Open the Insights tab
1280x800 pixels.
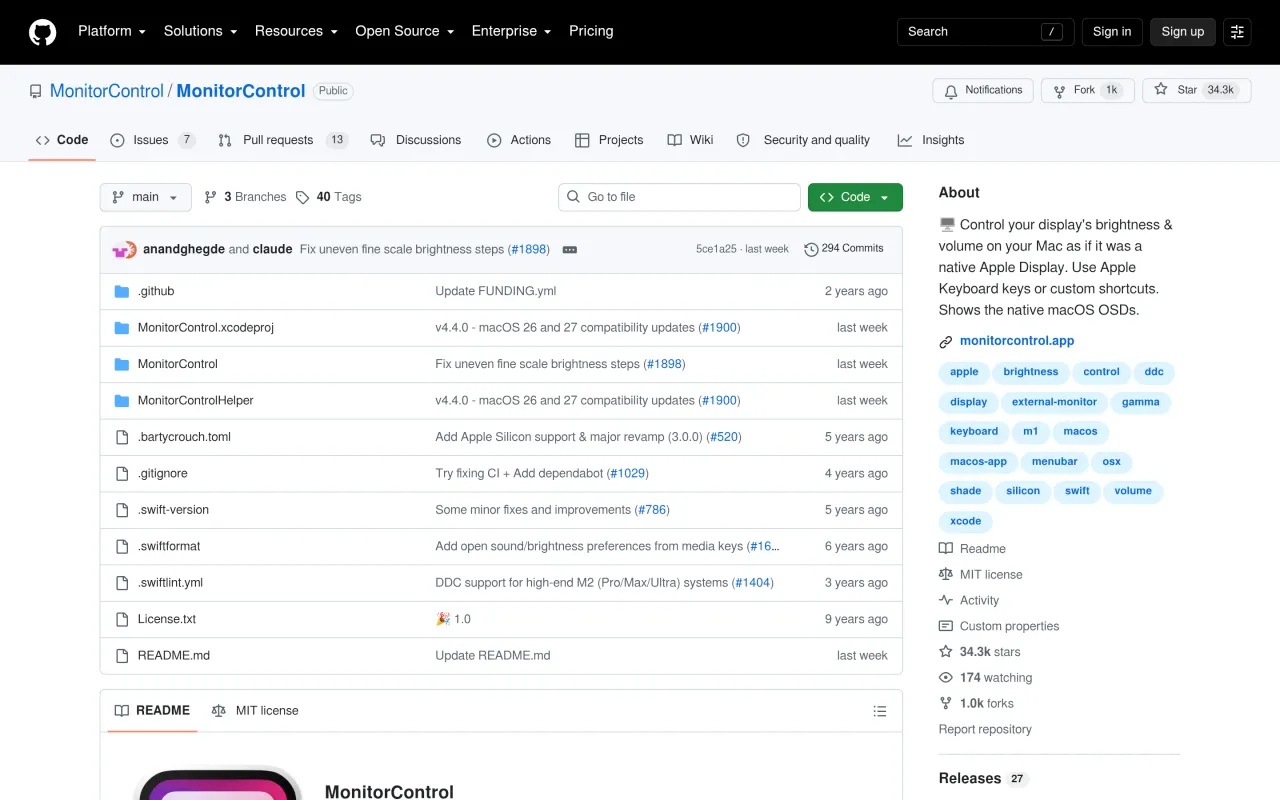pos(931,141)
